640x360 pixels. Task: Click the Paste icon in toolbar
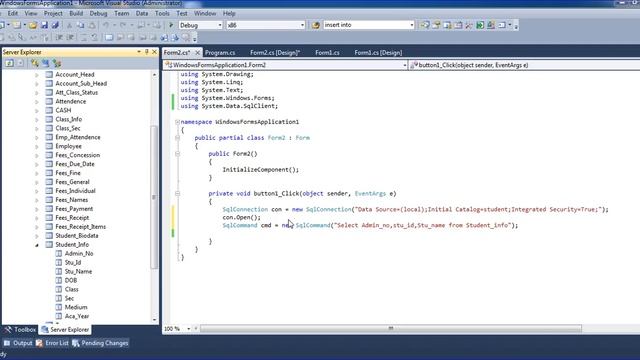92,25
